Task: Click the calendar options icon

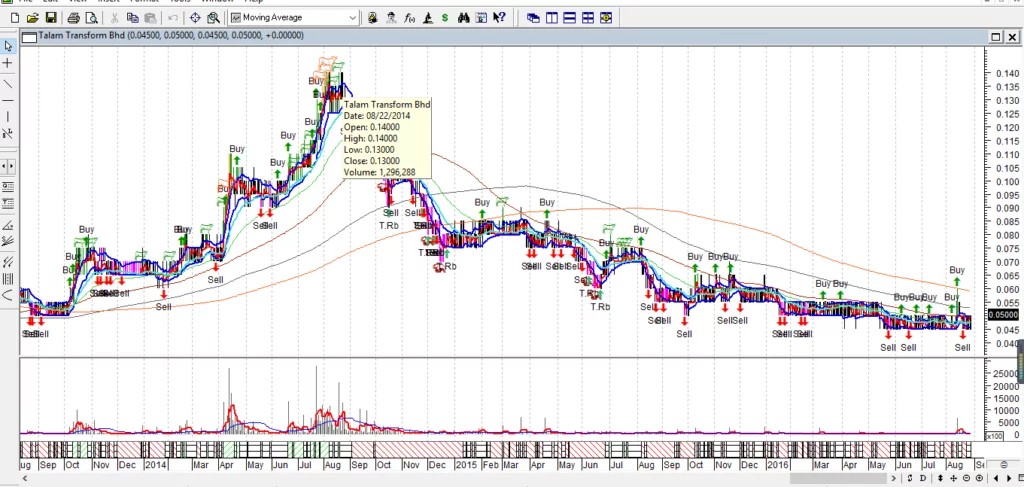Action: [481, 18]
